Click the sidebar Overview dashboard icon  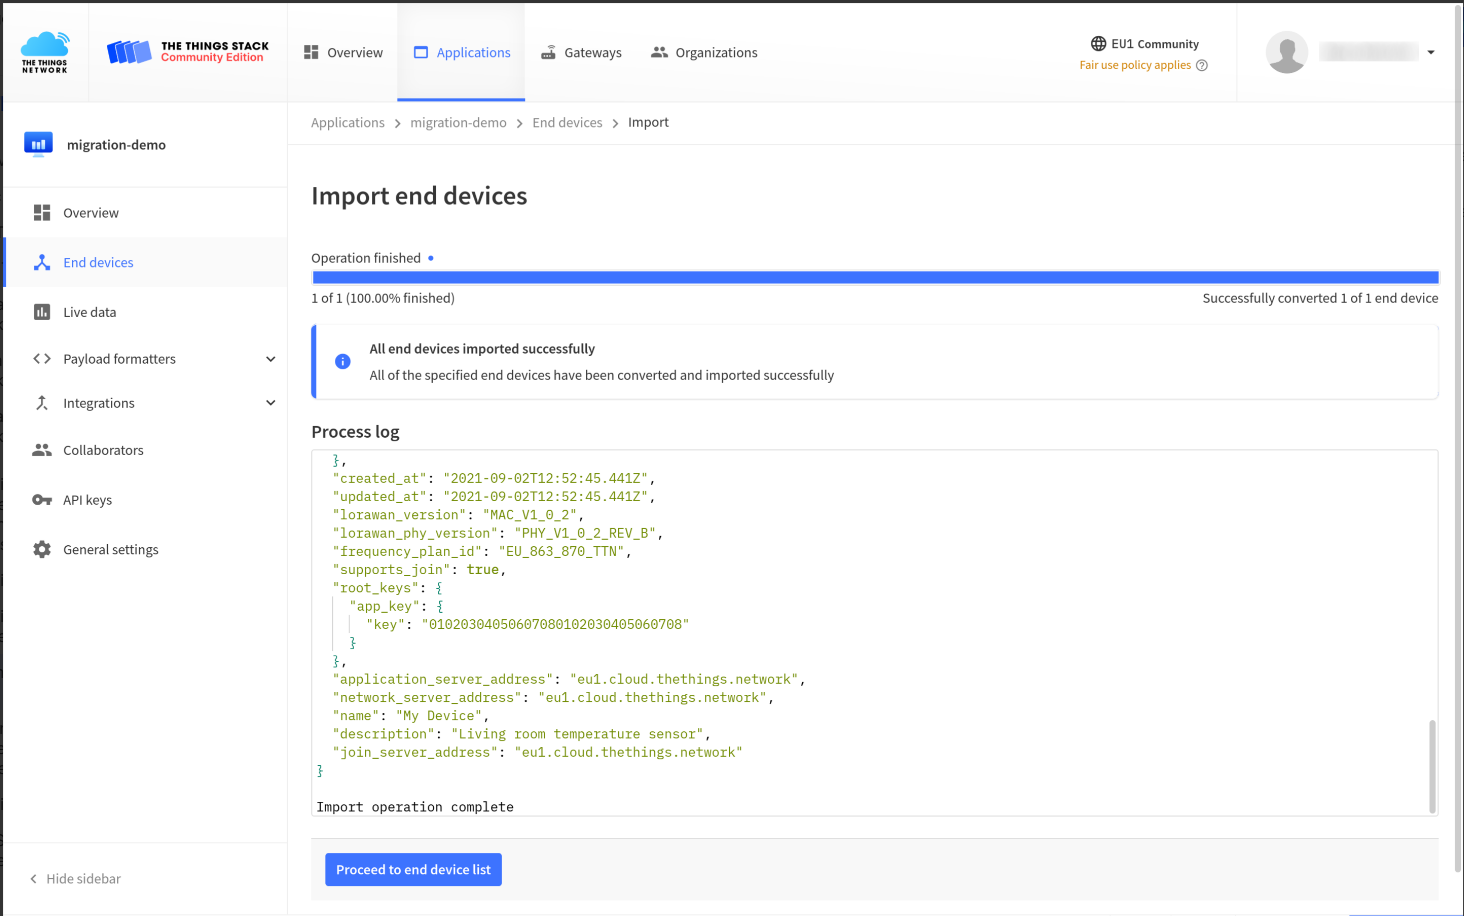point(42,213)
